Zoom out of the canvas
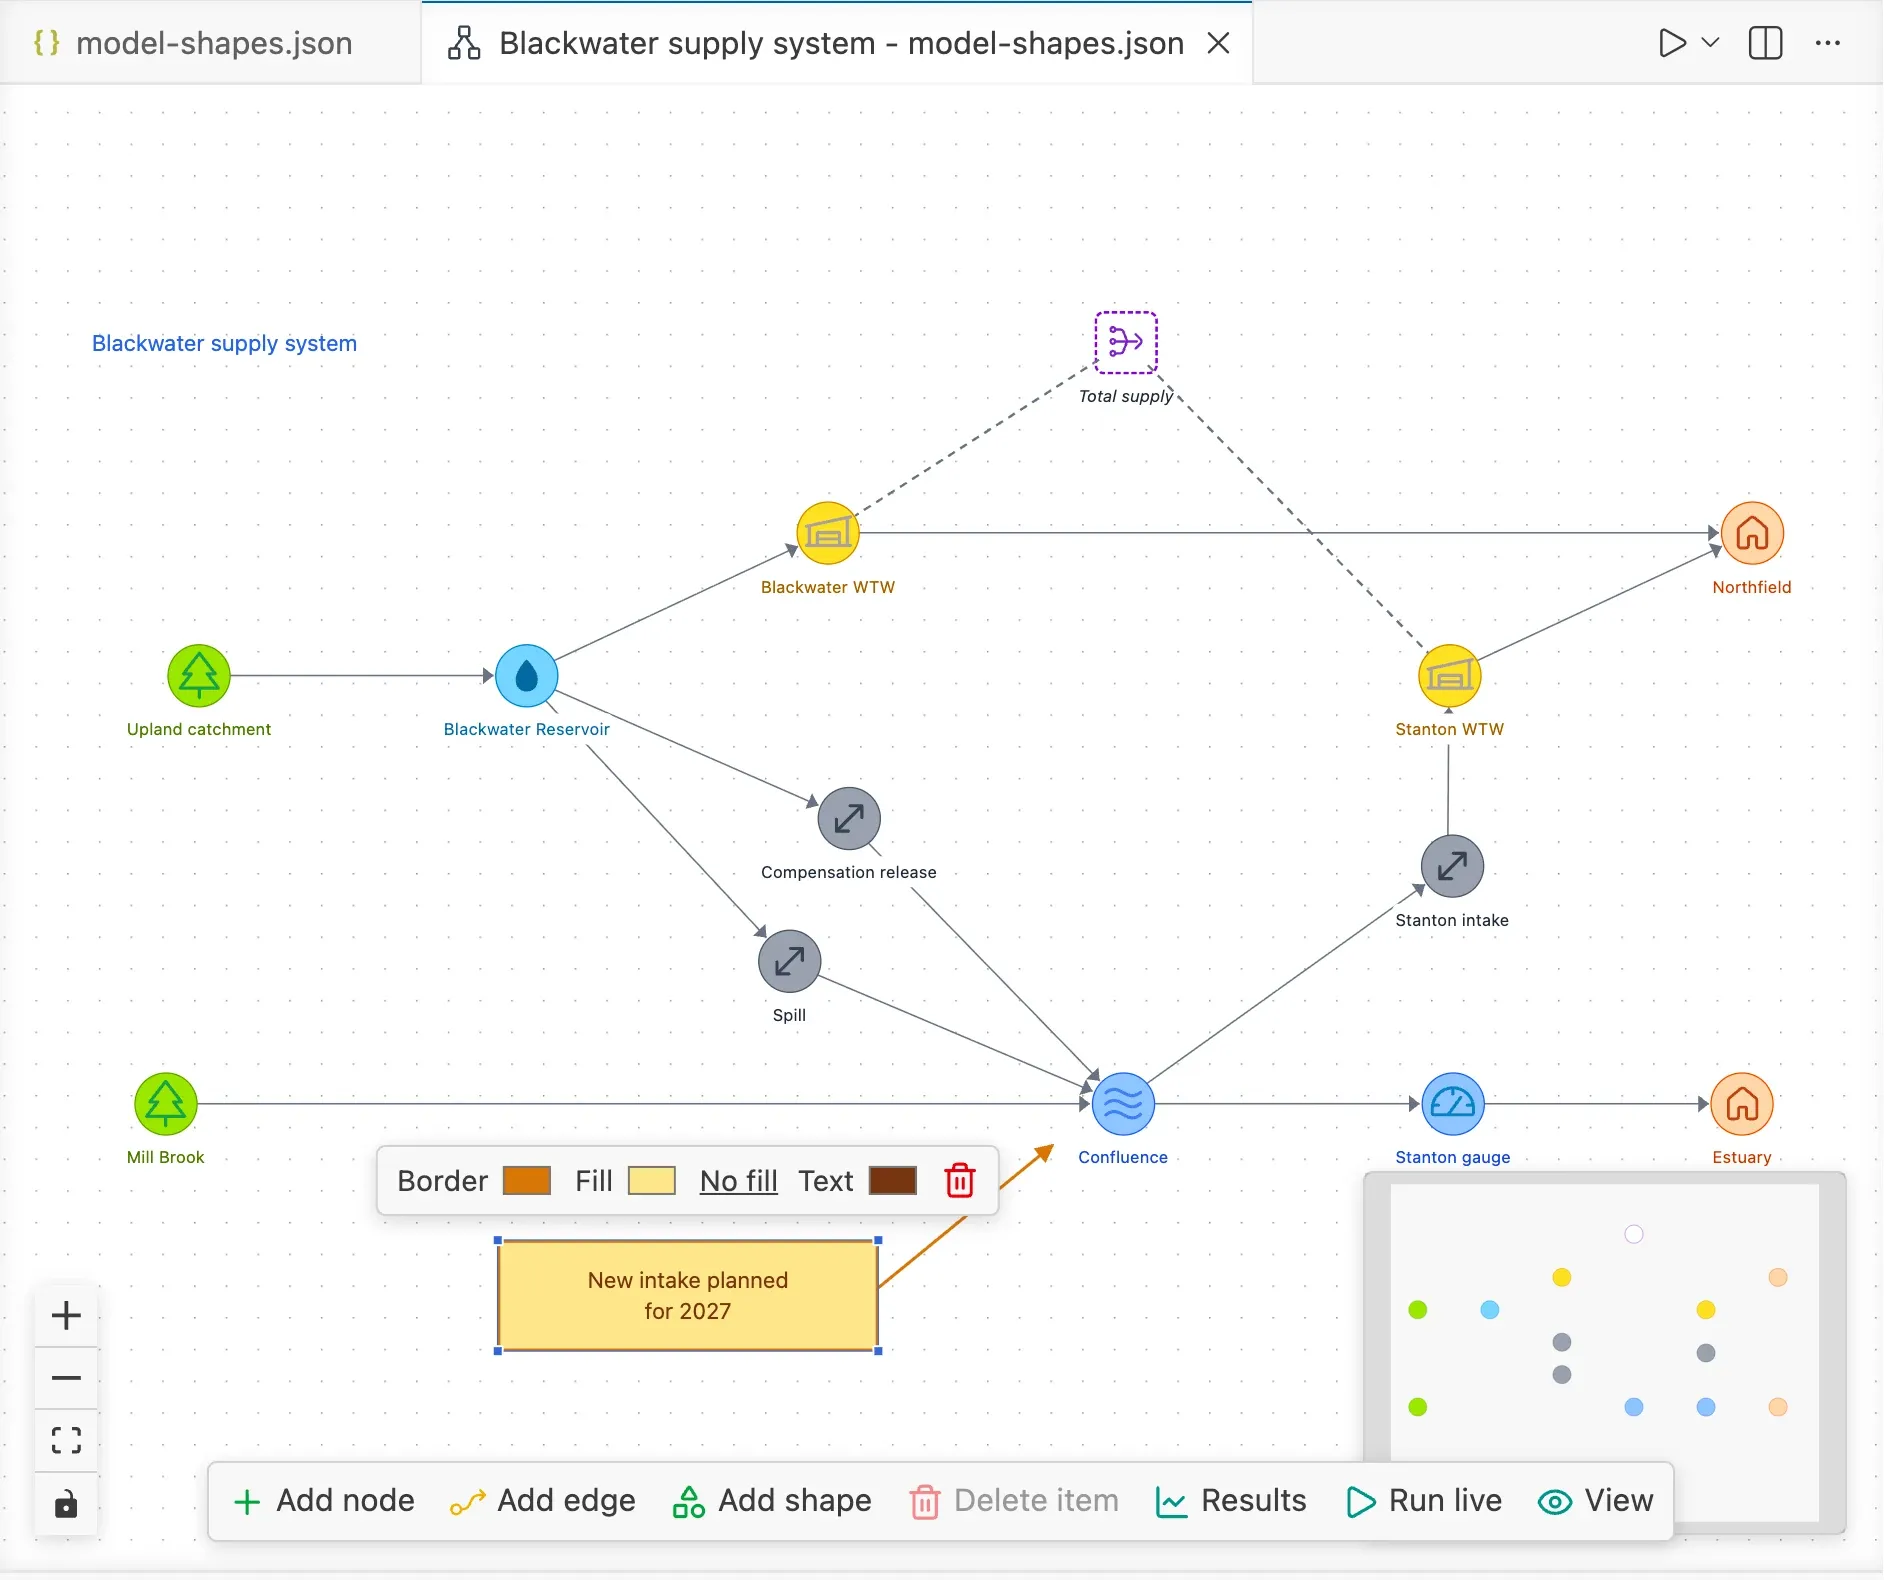1884x1580 pixels. 66,1378
